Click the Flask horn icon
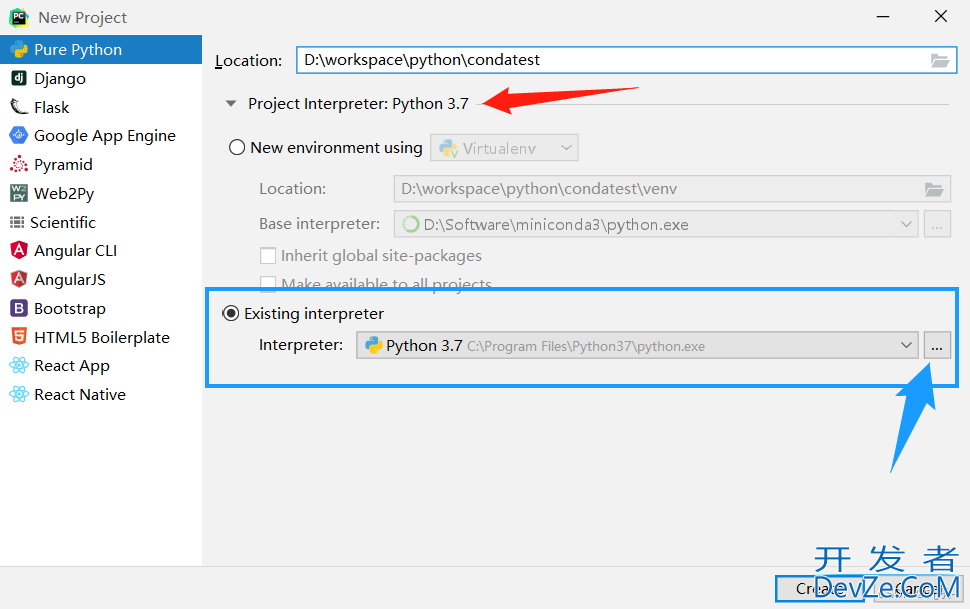The image size is (970, 609). (19, 107)
